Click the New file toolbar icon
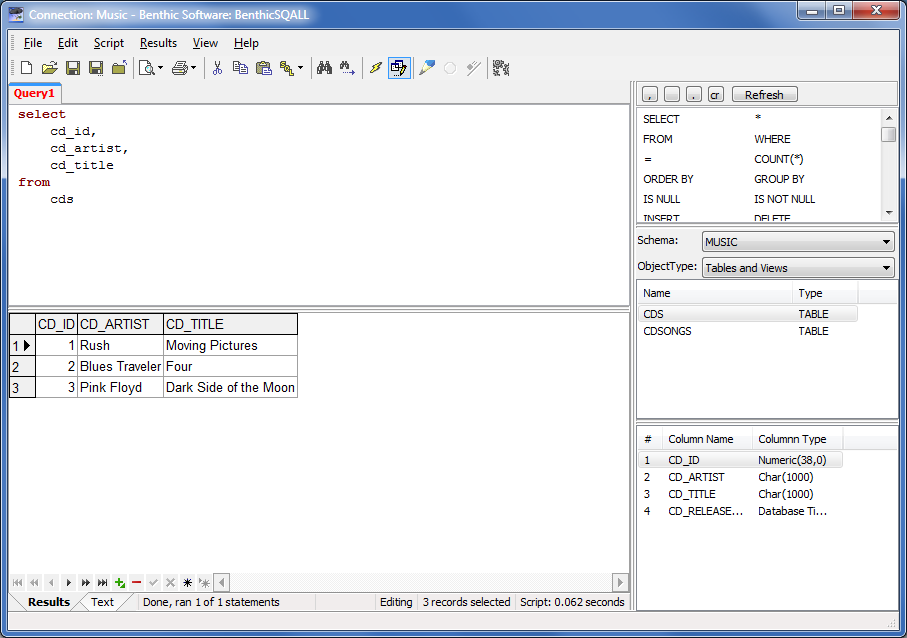The image size is (907, 638). click(26, 68)
